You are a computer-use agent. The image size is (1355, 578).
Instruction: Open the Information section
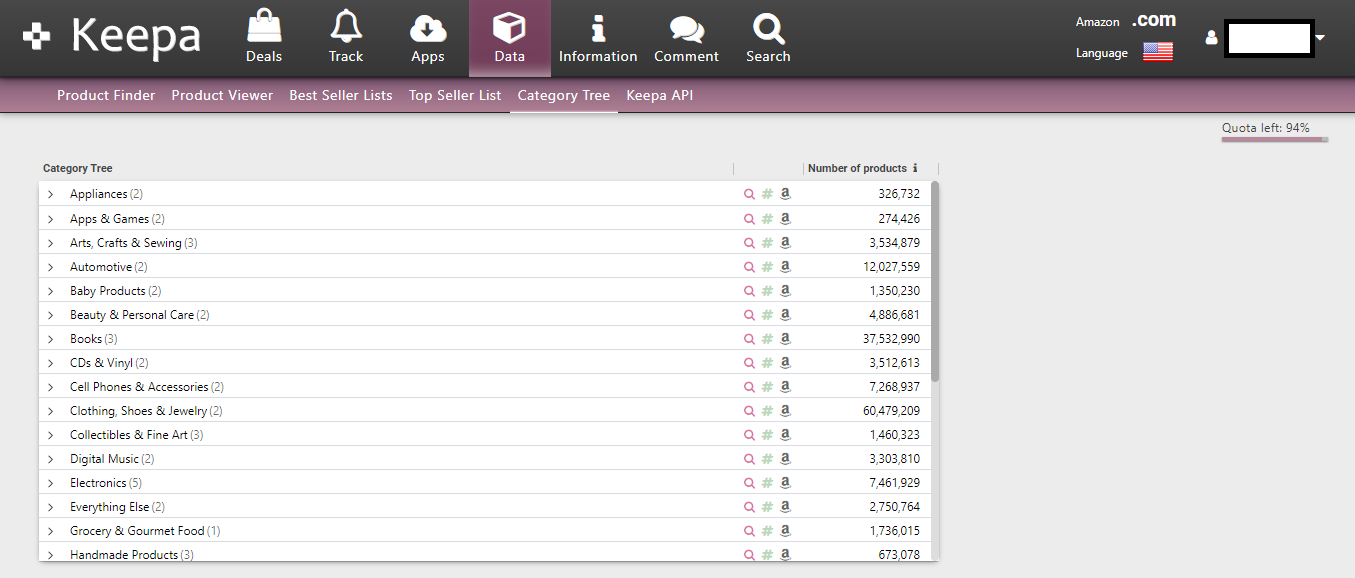click(598, 38)
